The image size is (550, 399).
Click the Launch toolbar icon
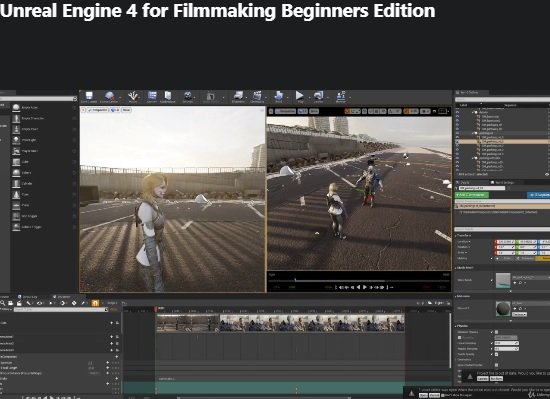(318, 96)
